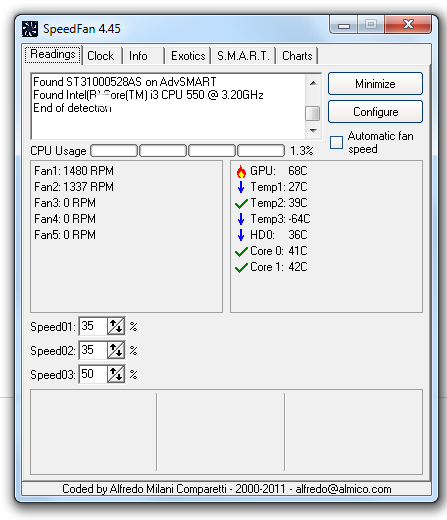The image size is (447, 520).
Task: Click the blue down arrow beside Temp1
Action: [241, 187]
